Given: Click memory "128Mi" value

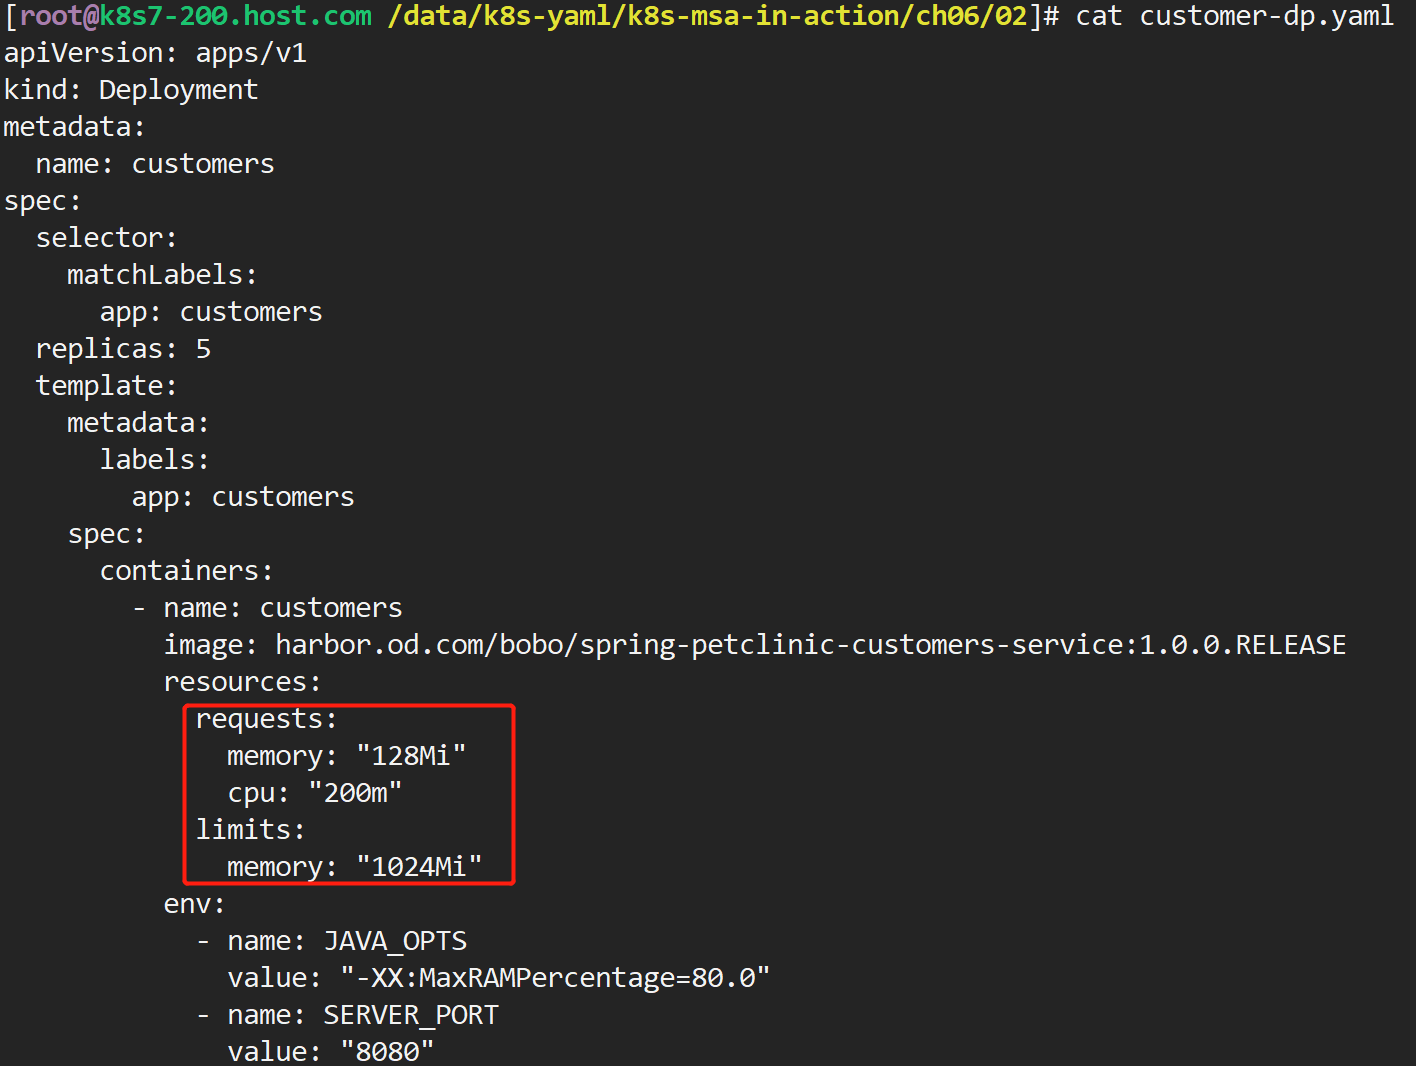Looking at the screenshot, I should [411, 756].
